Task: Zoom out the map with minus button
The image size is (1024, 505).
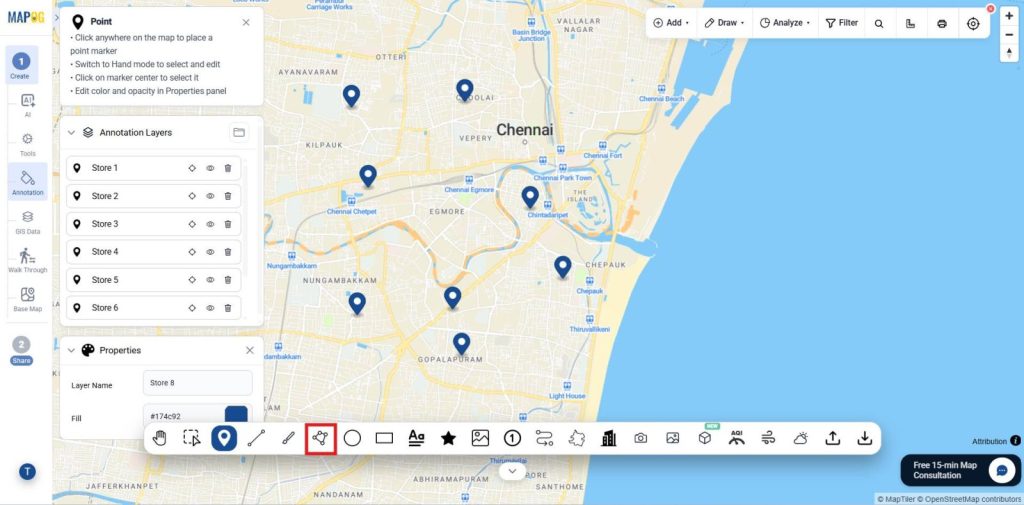Action: (x=1009, y=35)
